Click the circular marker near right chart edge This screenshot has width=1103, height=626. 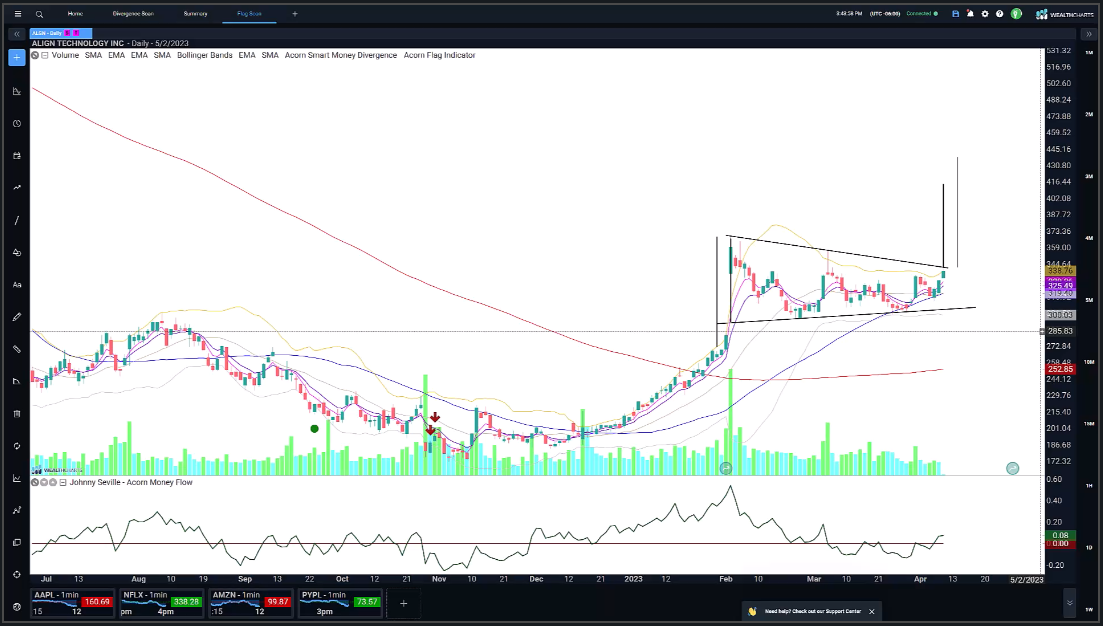[x=1012, y=468]
